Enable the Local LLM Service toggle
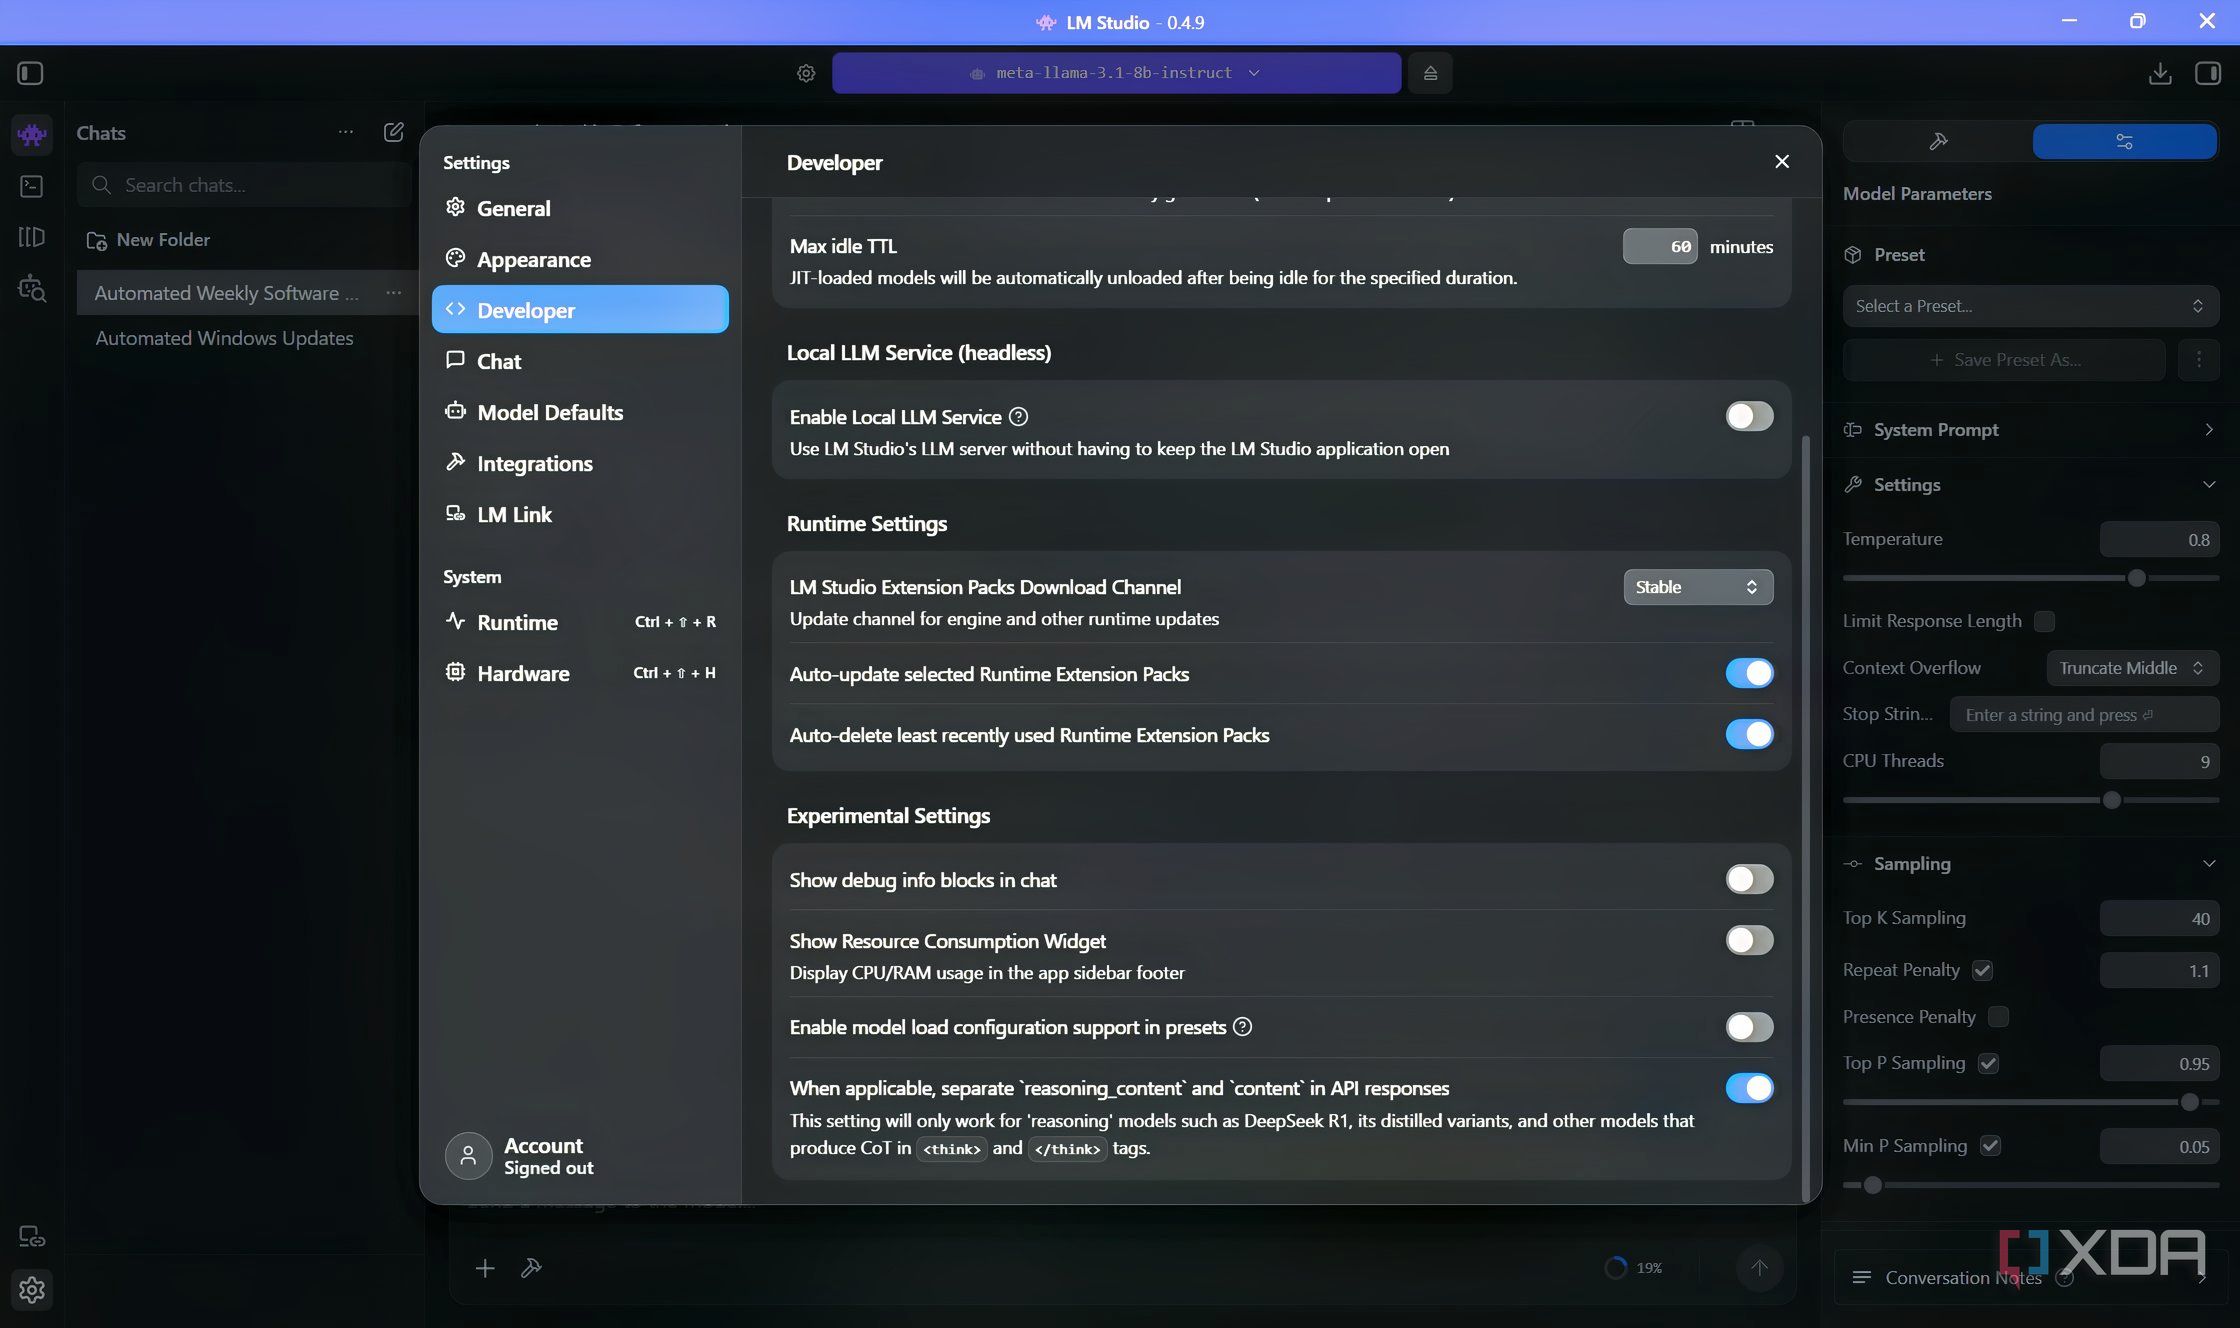This screenshot has width=2240, height=1328. (x=1749, y=416)
